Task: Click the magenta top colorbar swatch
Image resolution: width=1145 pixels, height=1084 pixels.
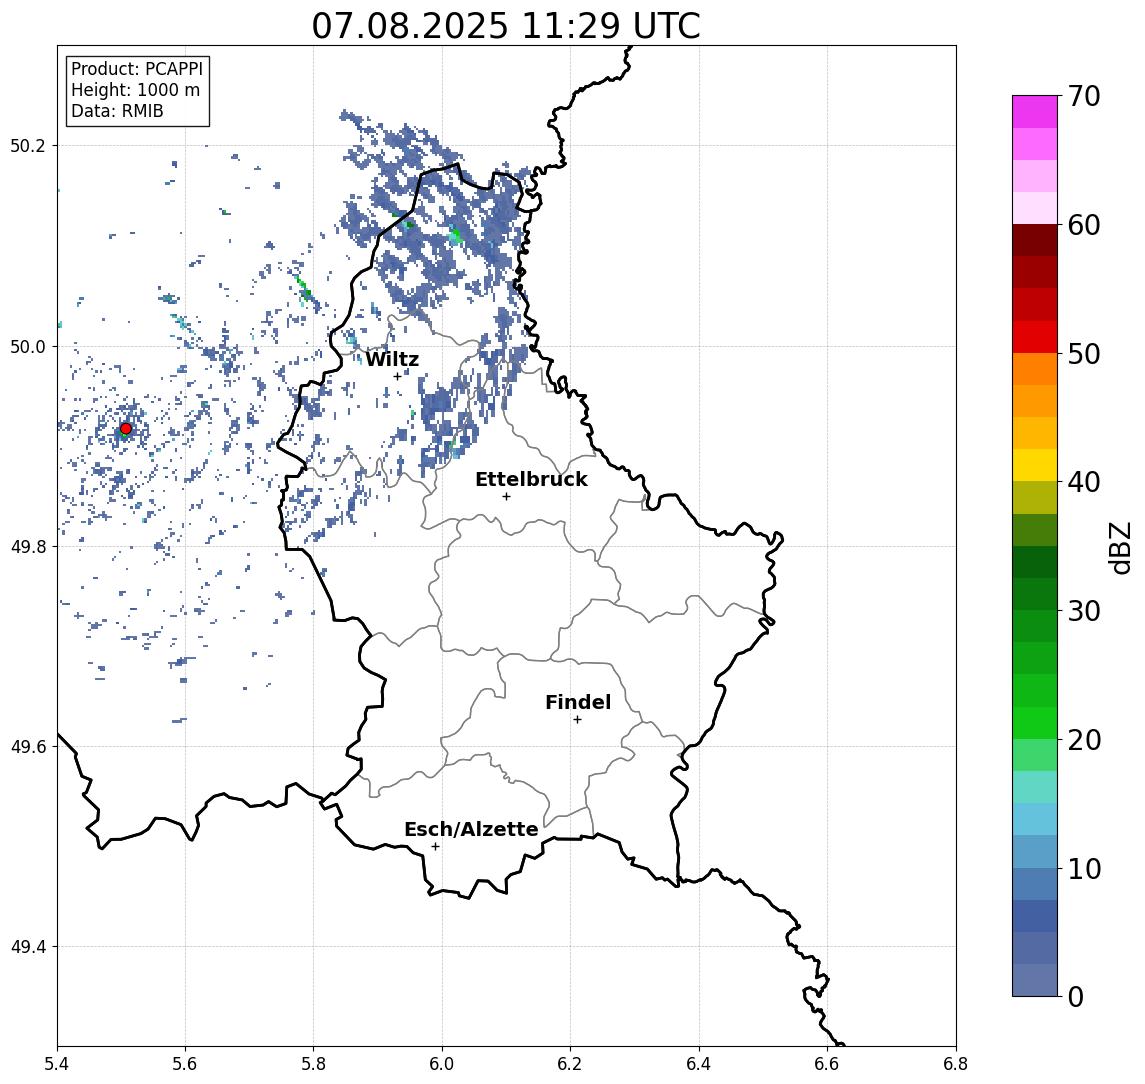Action: (x=1035, y=112)
